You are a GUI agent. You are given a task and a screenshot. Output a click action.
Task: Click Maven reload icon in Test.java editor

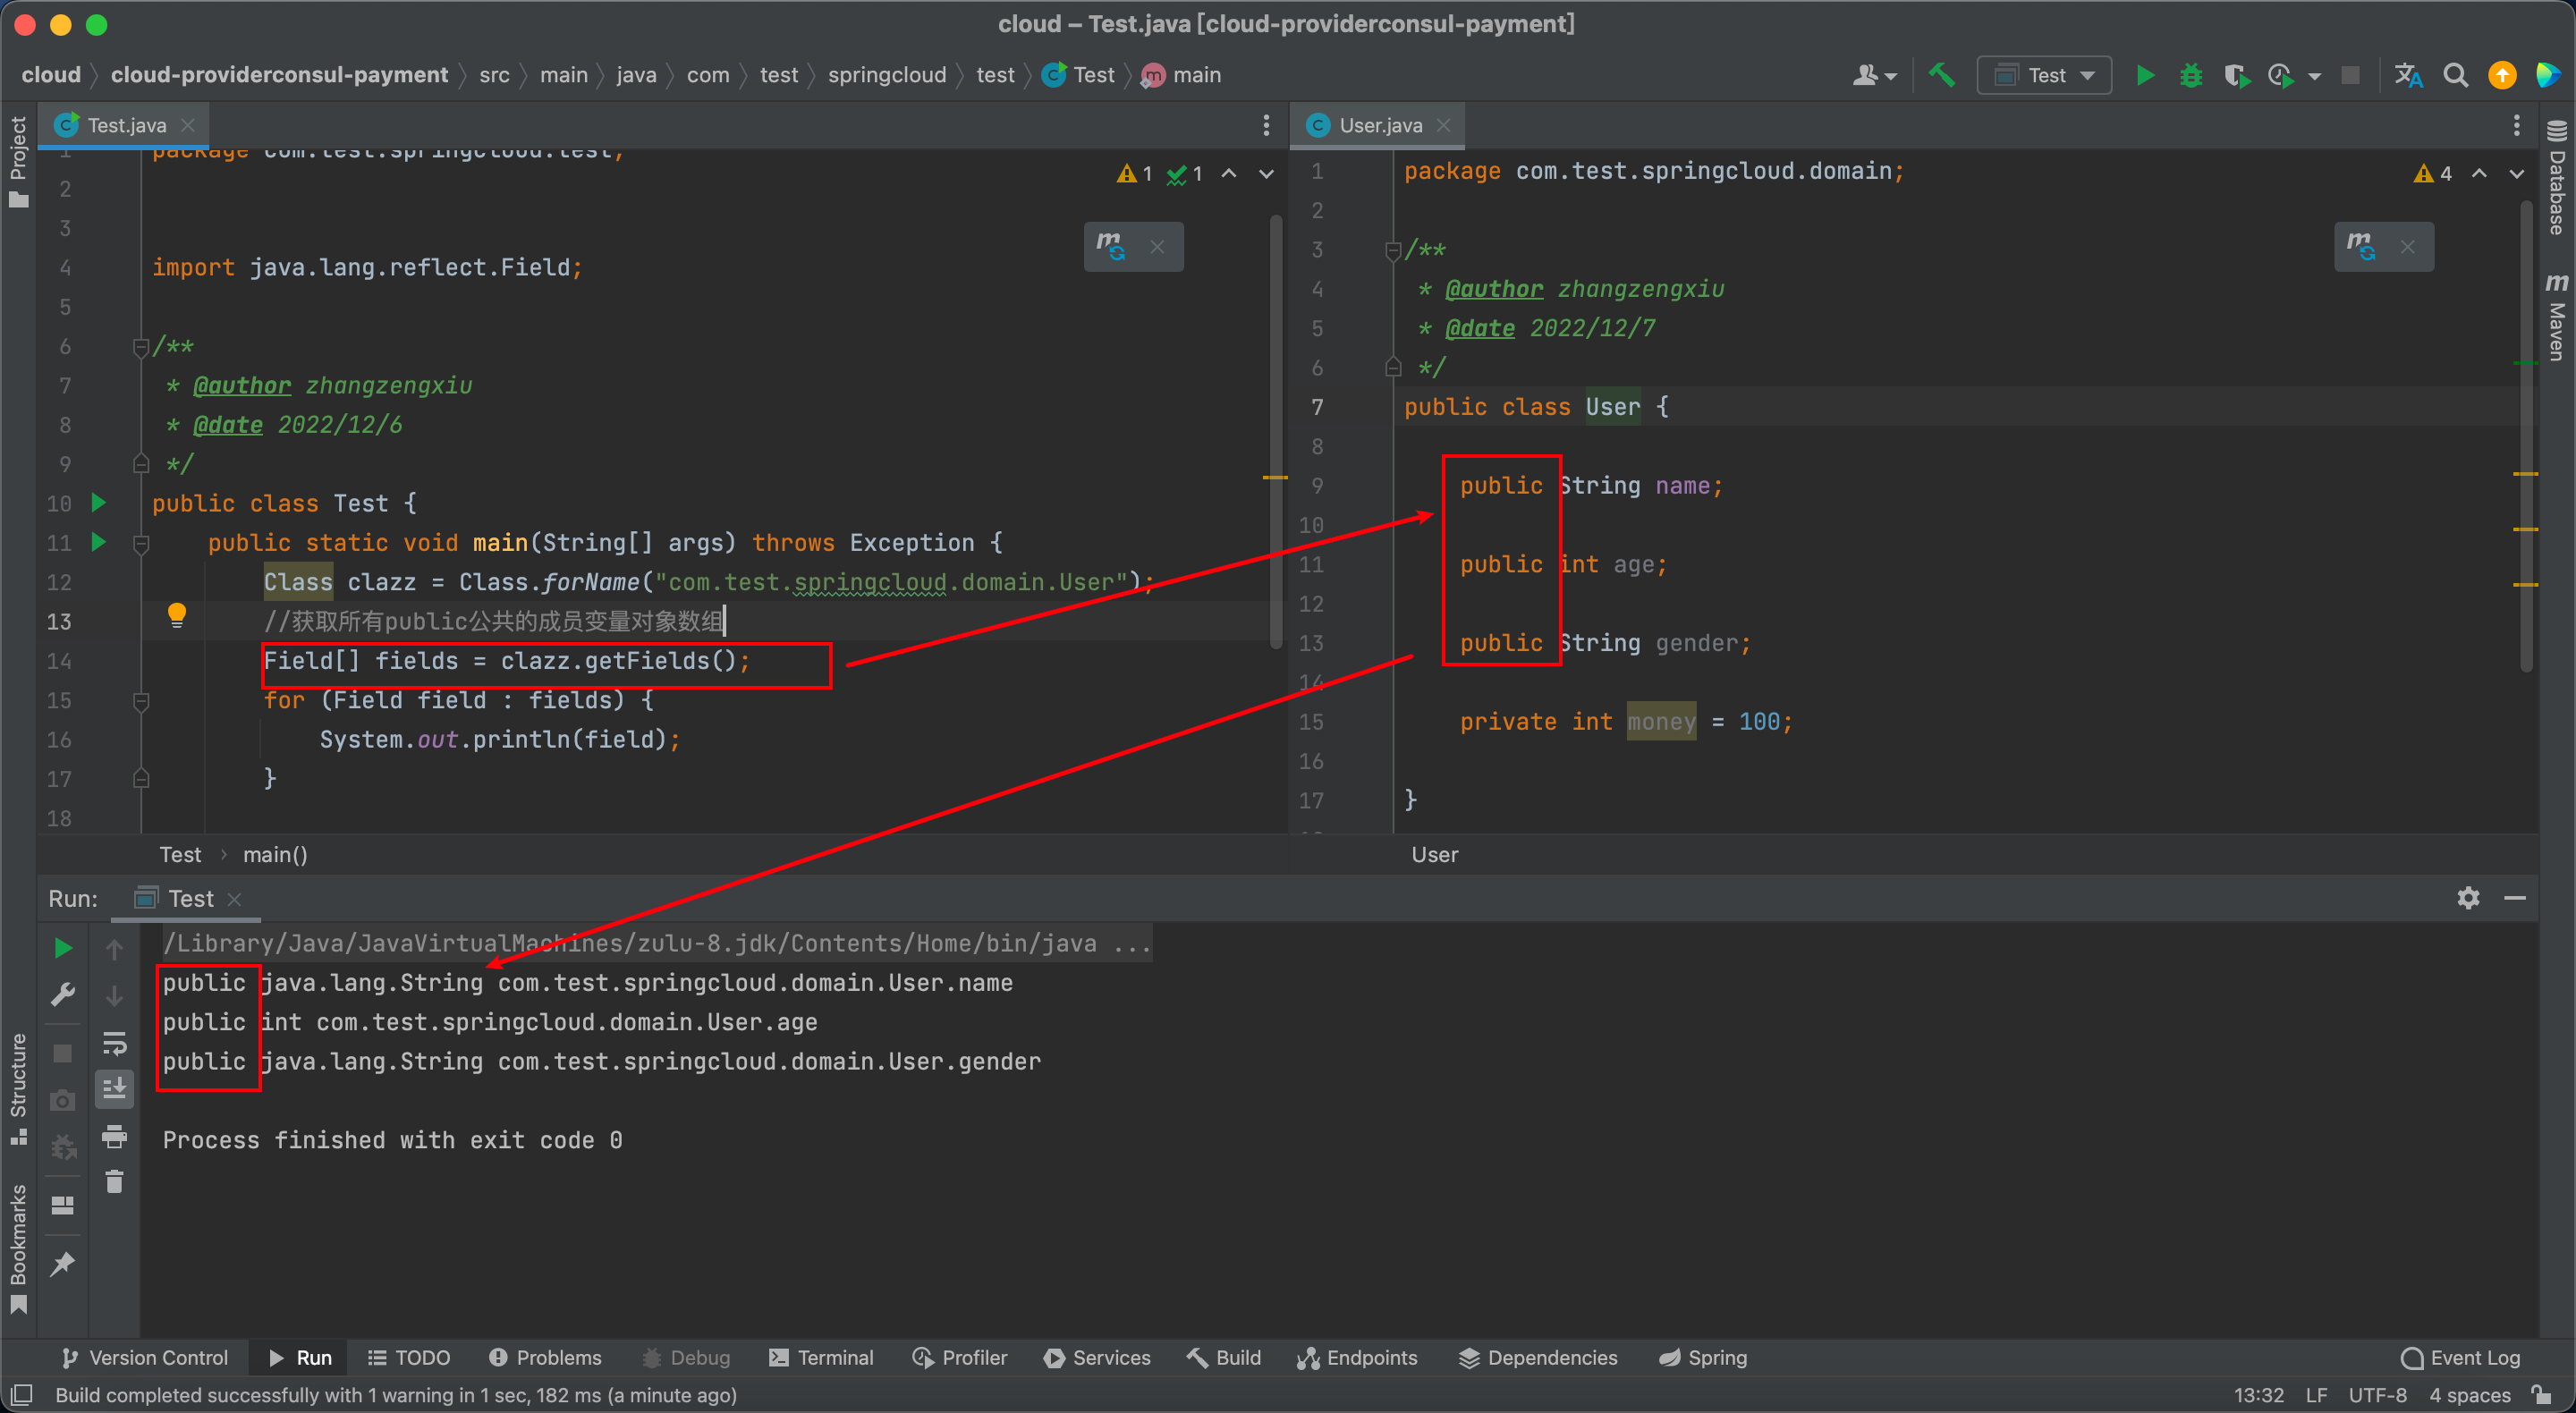pos(1110,246)
